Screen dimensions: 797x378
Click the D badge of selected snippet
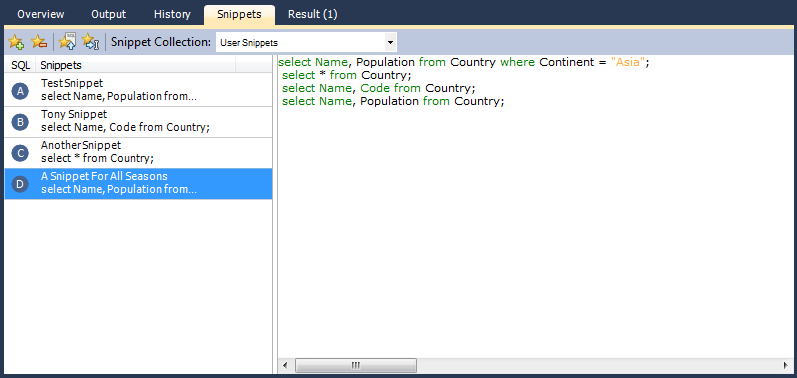(x=20, y=184)
